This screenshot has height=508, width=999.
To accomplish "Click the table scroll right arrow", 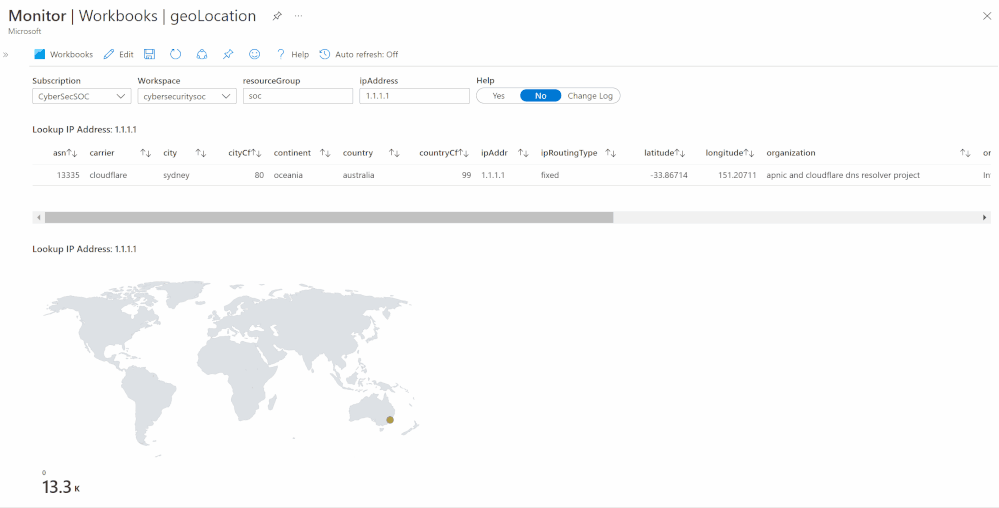I will [985, 218].
